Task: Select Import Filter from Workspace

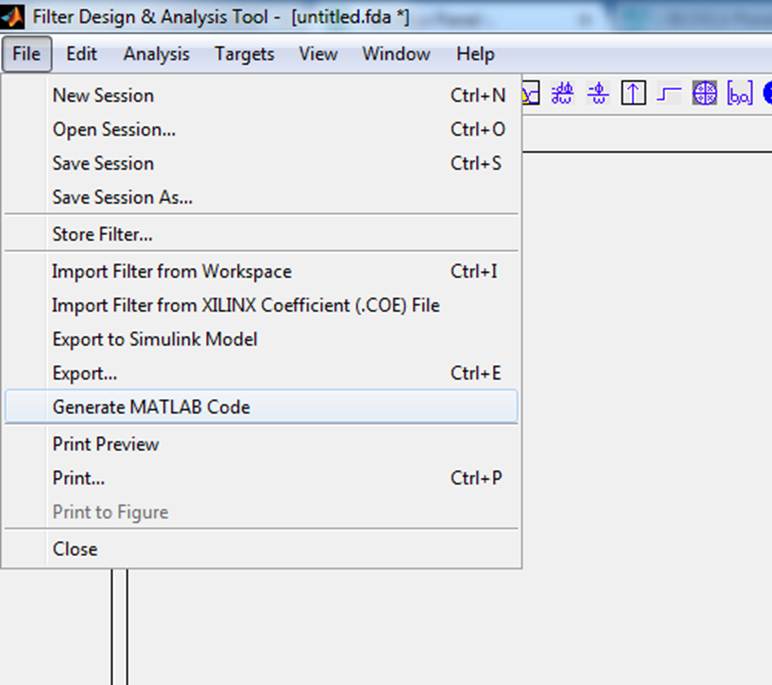Action: point(172,272)
